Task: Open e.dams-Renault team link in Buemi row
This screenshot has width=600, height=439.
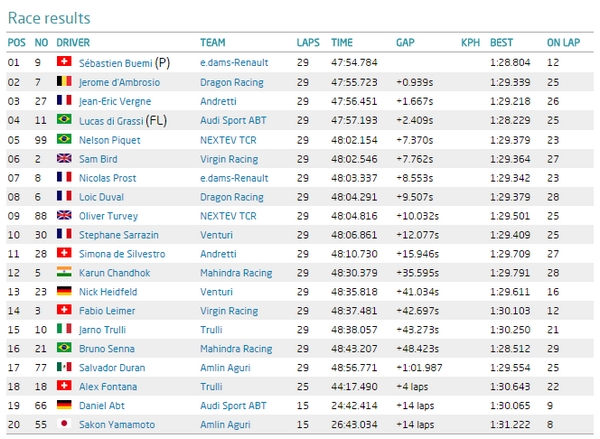Action: point(234,62)
